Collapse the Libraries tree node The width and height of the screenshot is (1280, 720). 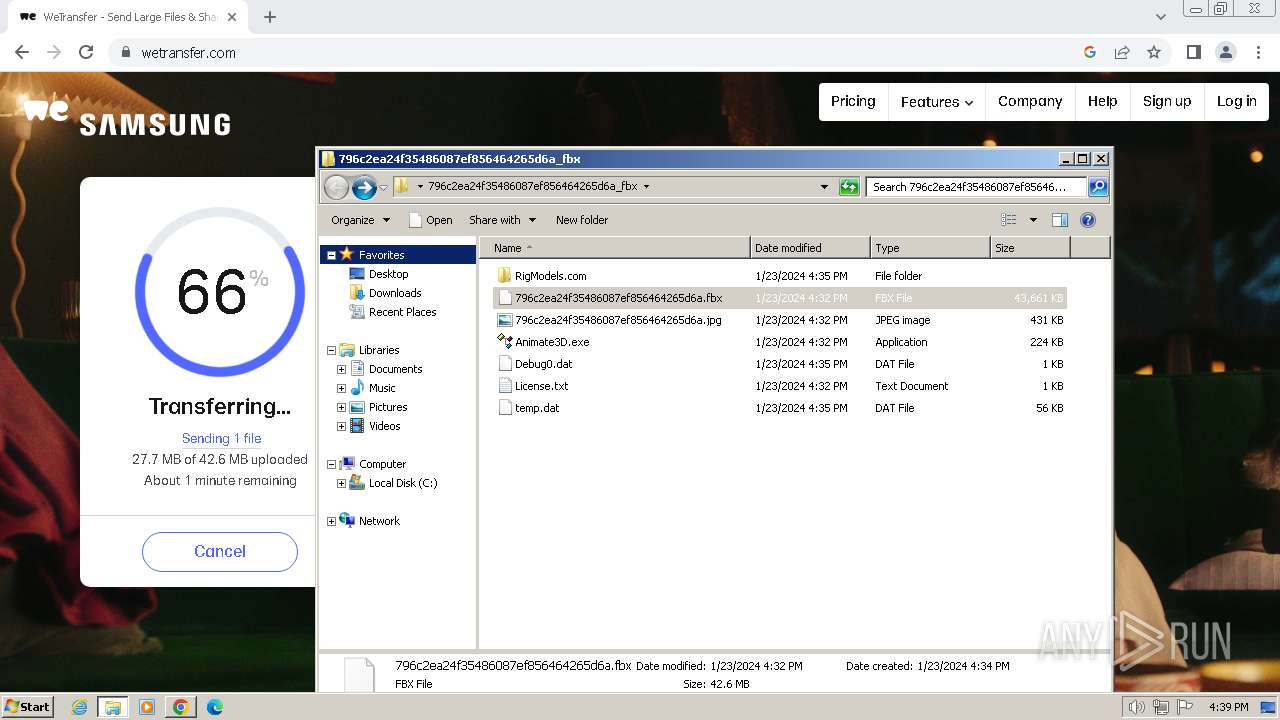(331, 350)
